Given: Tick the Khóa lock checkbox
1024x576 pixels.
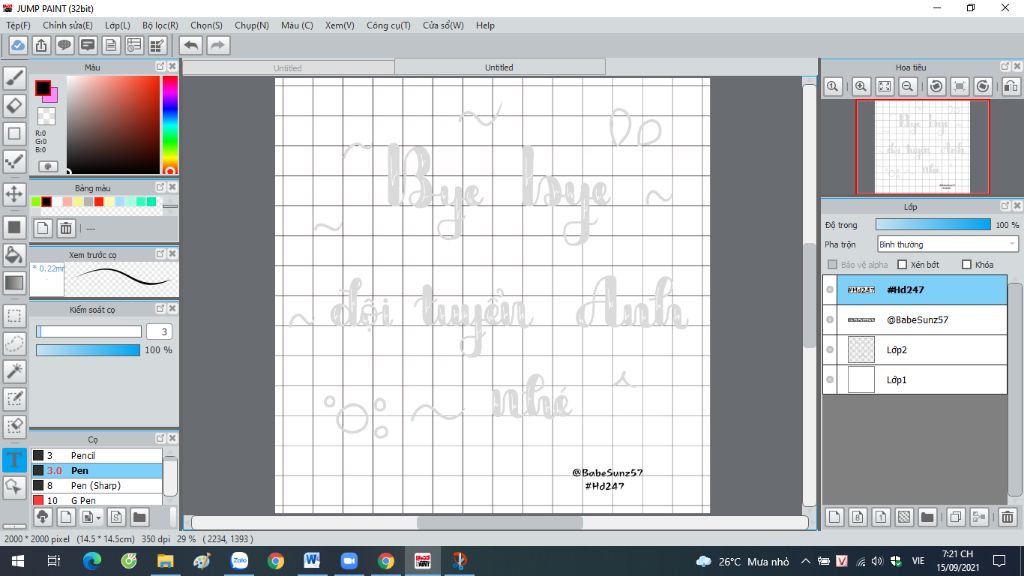Looking at the screenshot, I should pyautogui.click(x=967, y=264).
